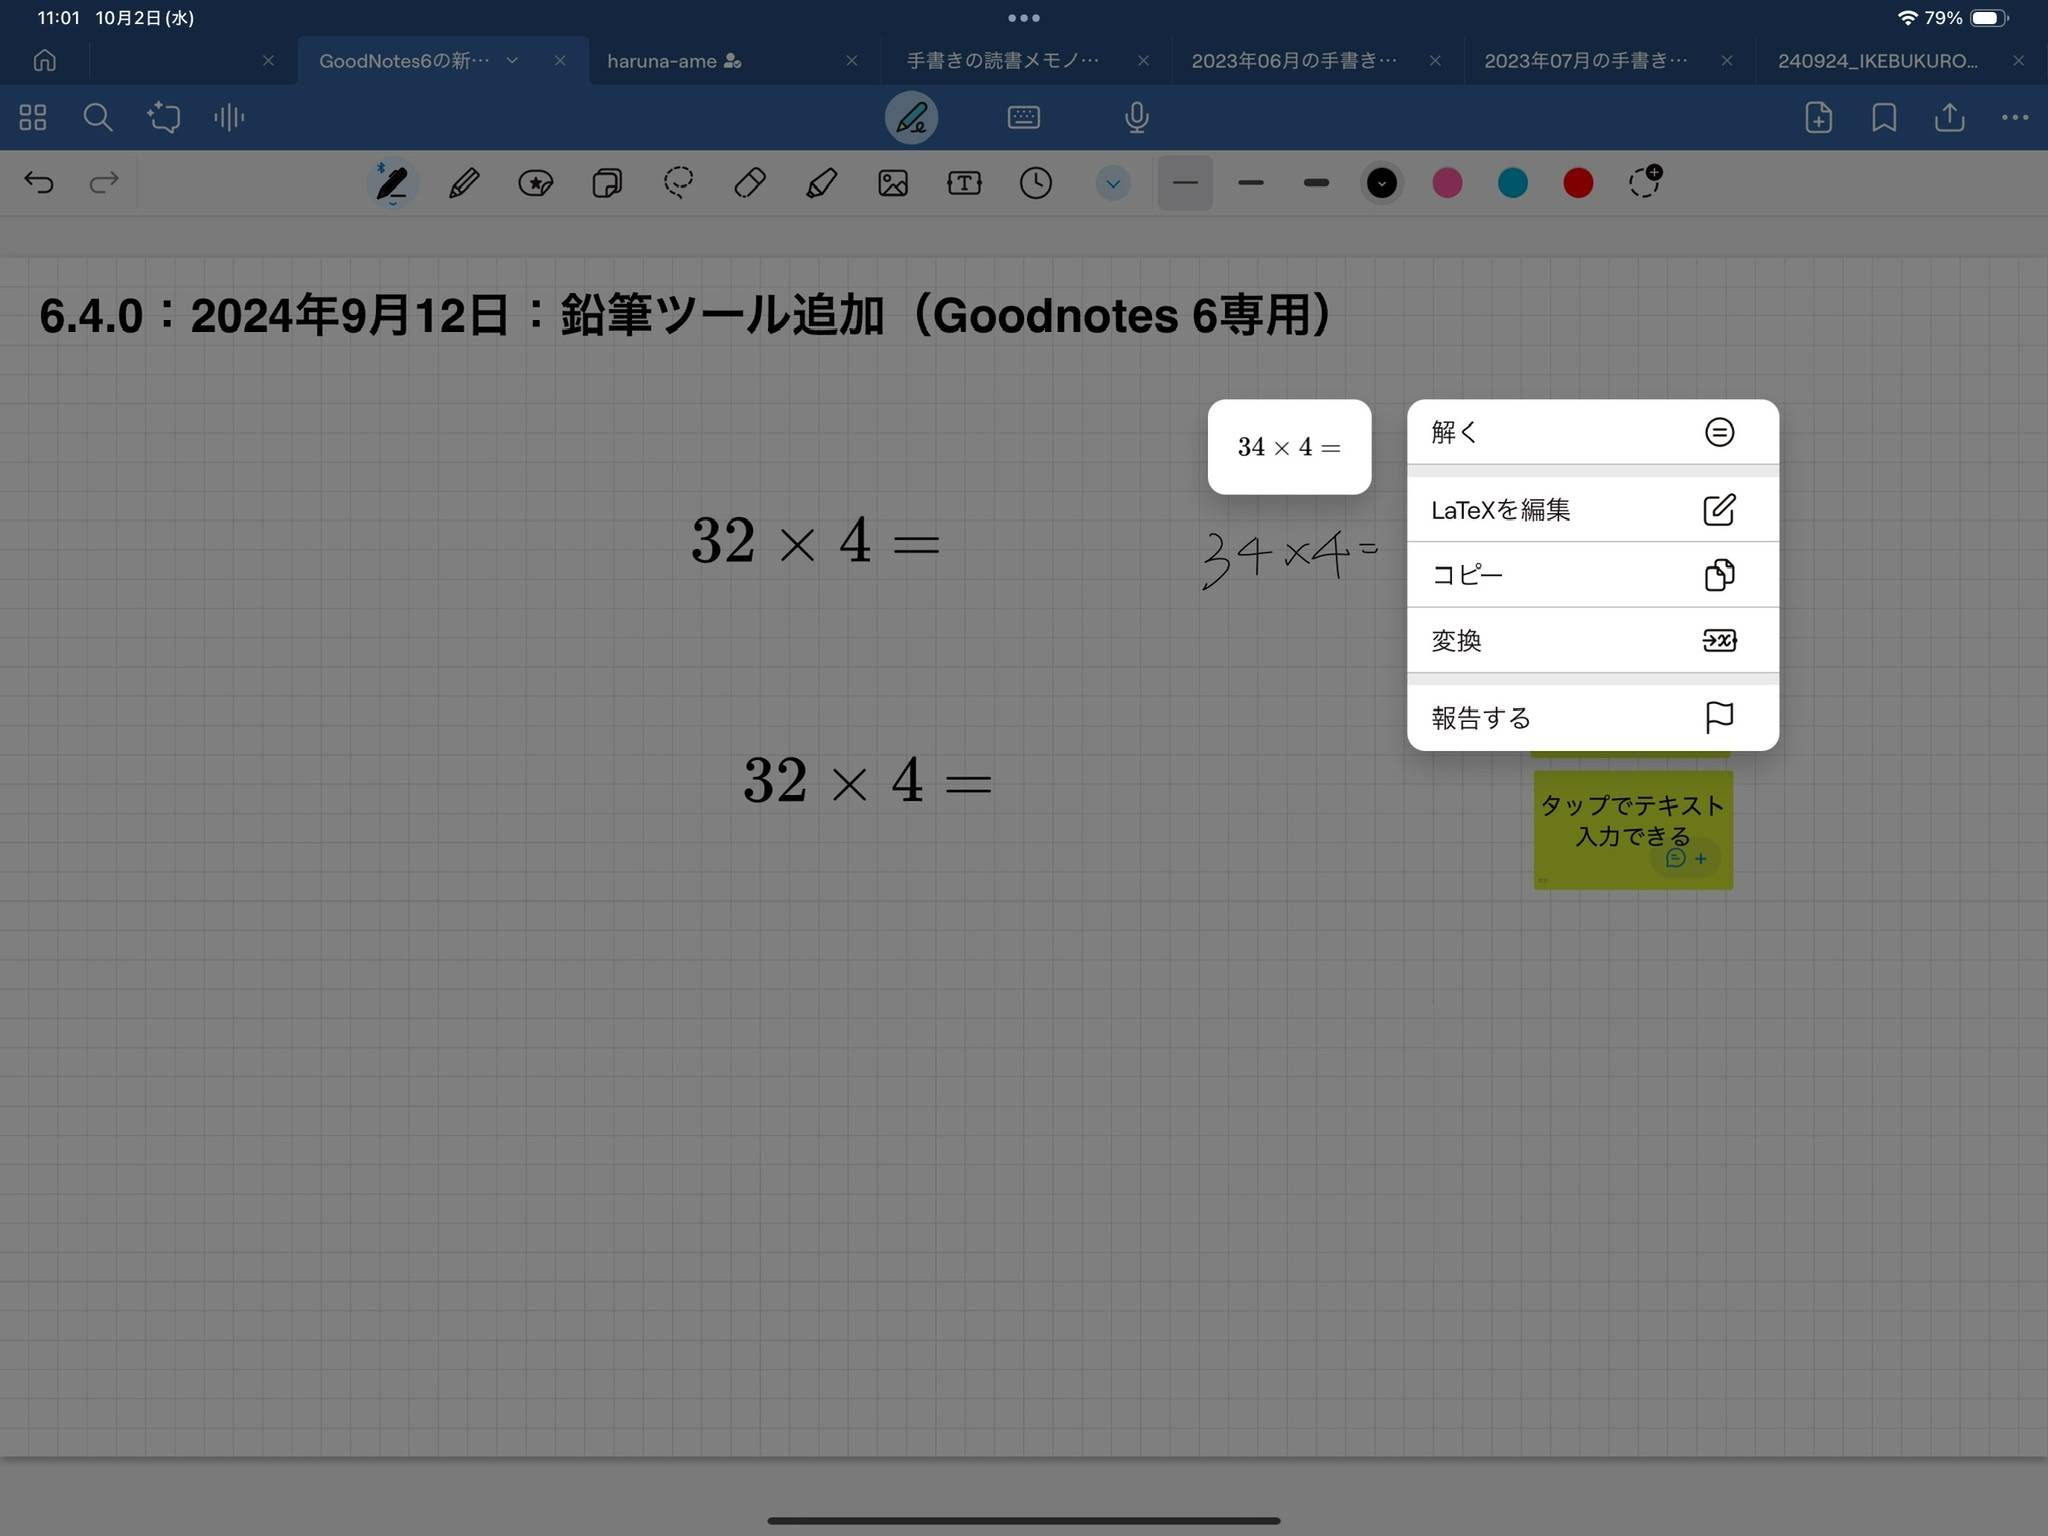This screenshot has width=2048, height=1536.
Task: Choose the pencil tool
Action: click(464, 183)
